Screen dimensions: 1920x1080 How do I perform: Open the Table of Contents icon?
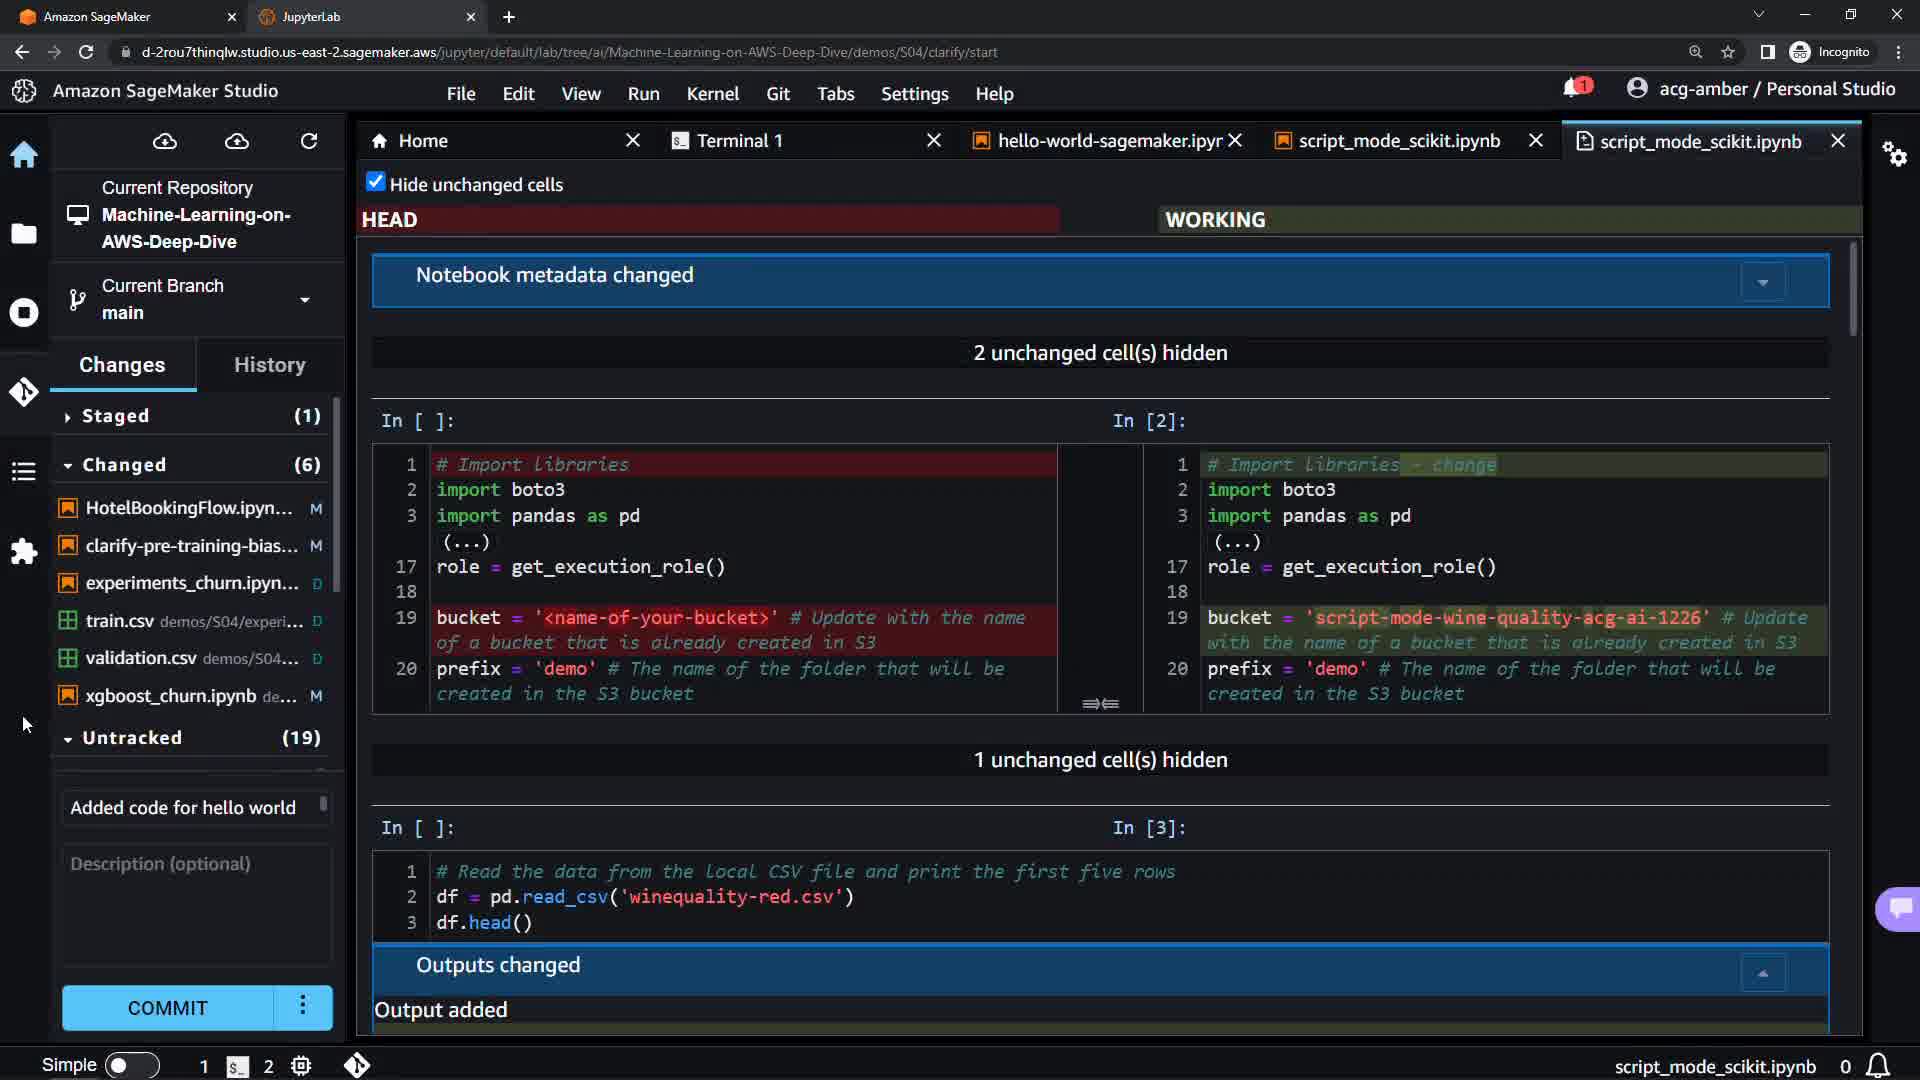coord(24,472)
